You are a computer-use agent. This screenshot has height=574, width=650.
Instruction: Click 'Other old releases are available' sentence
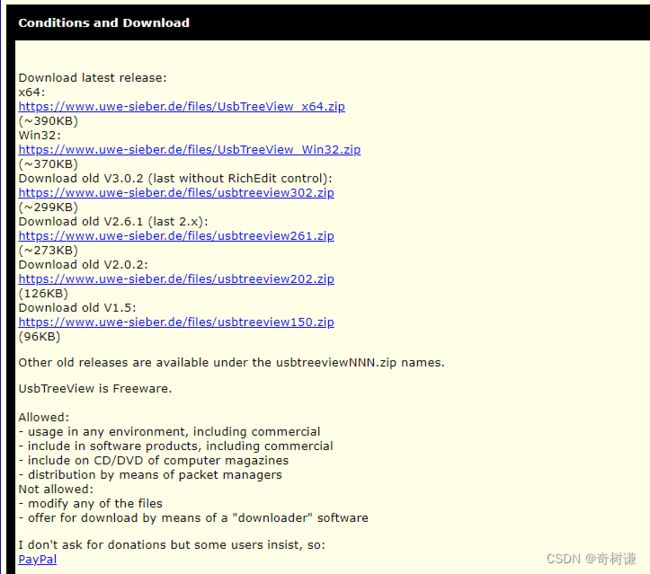point(231,363)
